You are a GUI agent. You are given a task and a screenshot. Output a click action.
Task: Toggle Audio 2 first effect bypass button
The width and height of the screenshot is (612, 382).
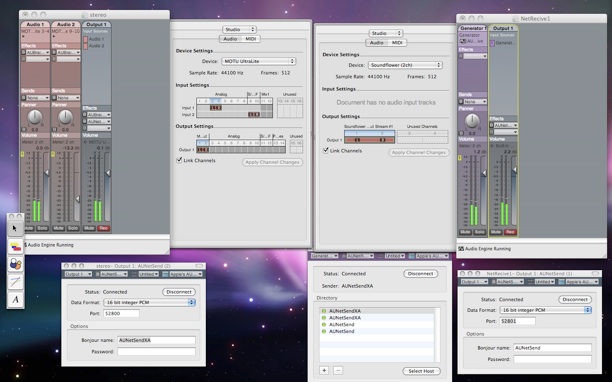tap(54, 52)
